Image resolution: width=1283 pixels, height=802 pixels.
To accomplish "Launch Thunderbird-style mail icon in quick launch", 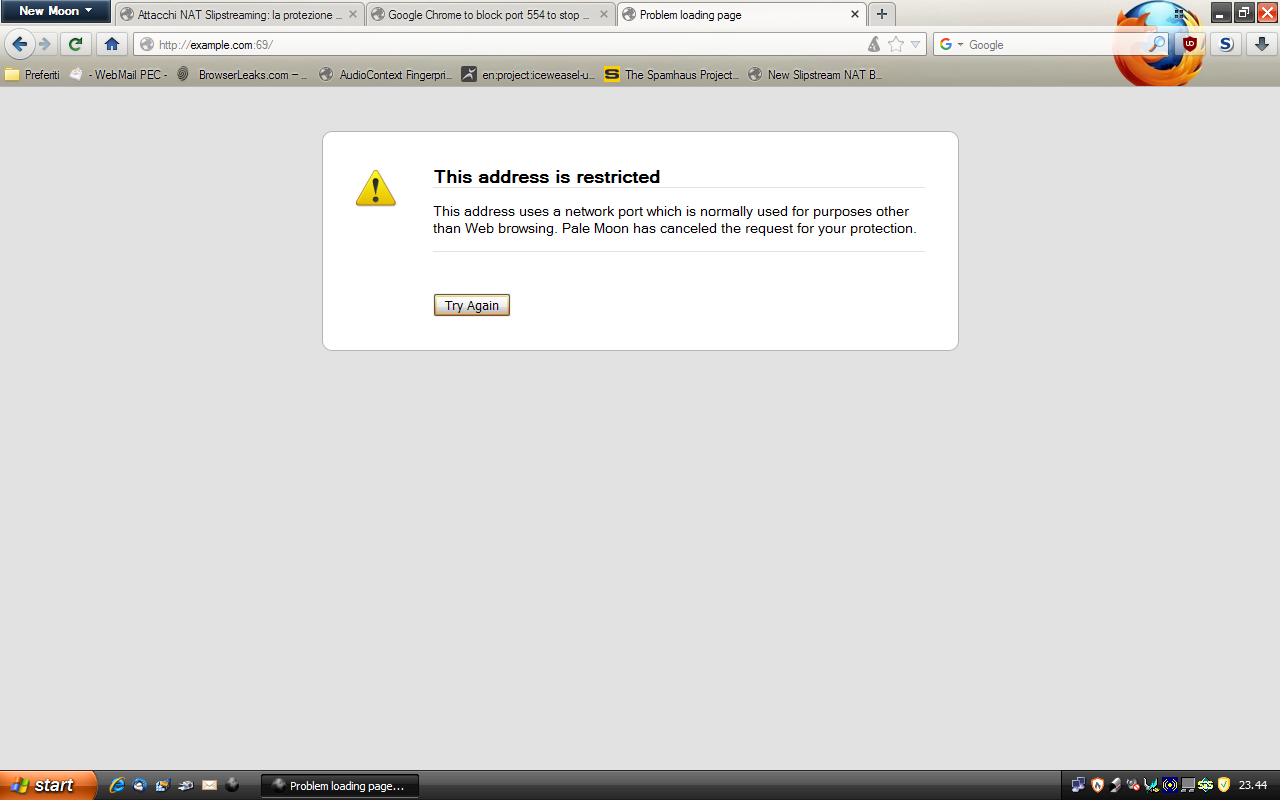I will (x=140, y=785).
